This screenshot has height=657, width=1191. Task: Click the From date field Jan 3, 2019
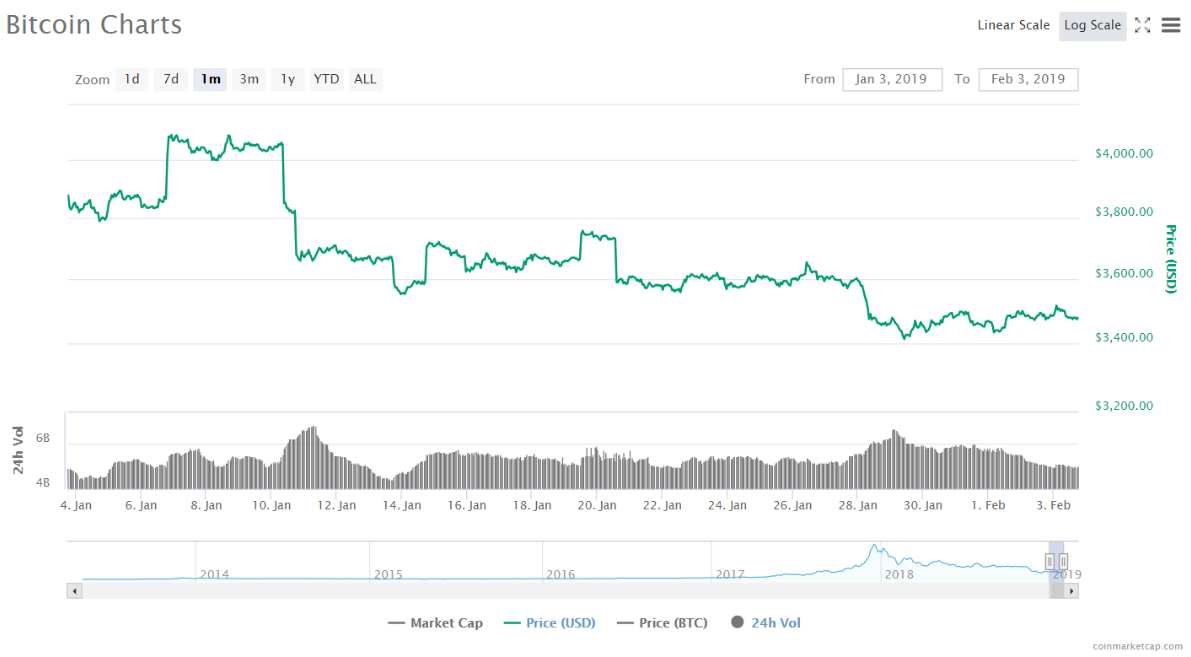pyautogui.click(x=892, y=79)
